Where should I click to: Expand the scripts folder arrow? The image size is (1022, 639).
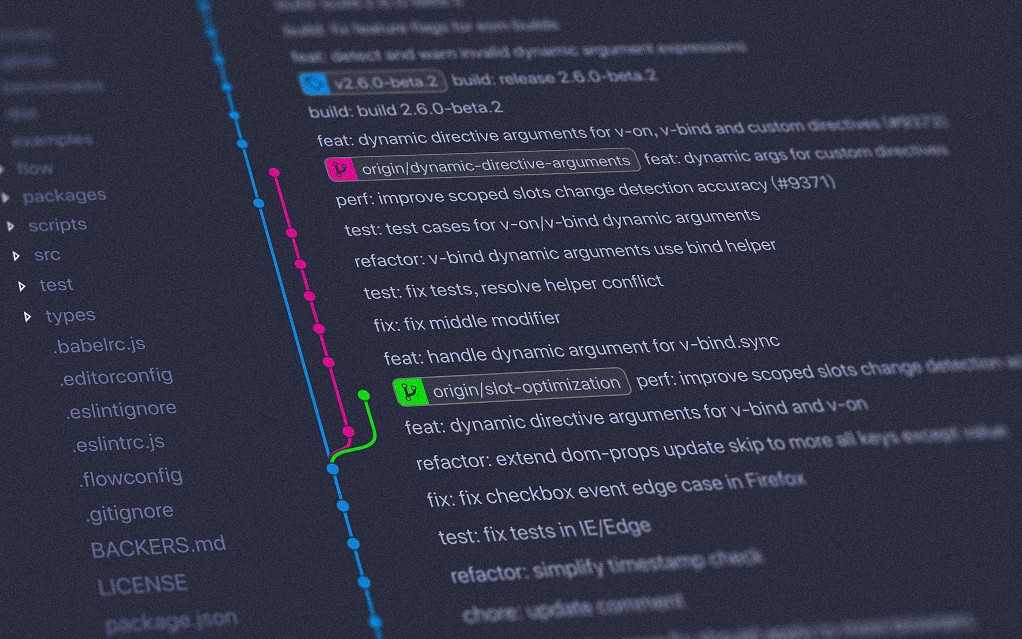click(11, 226)
